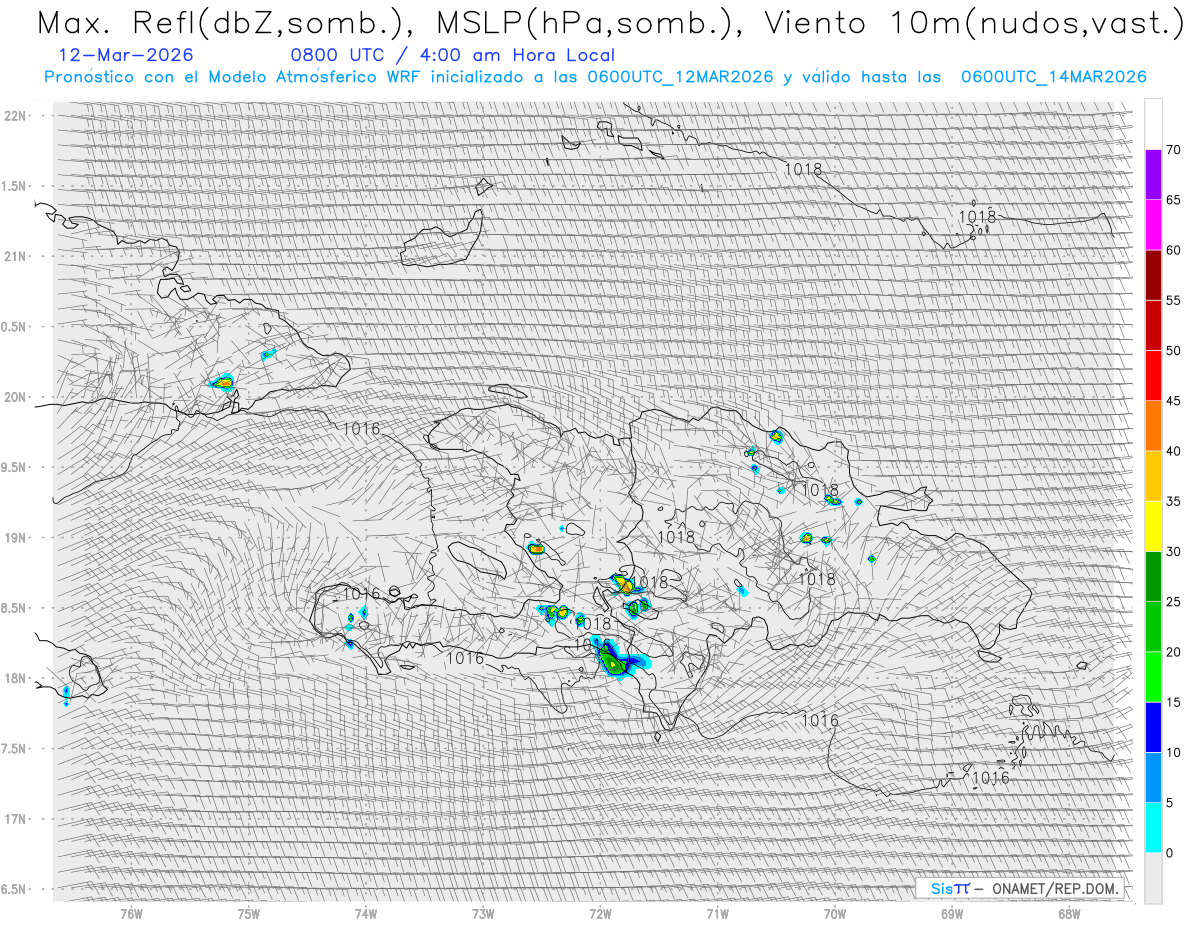Viewport: 1200px width, 927px height.
Task: Click the colorbar tick value '60'
Action: pos(1173,250)
